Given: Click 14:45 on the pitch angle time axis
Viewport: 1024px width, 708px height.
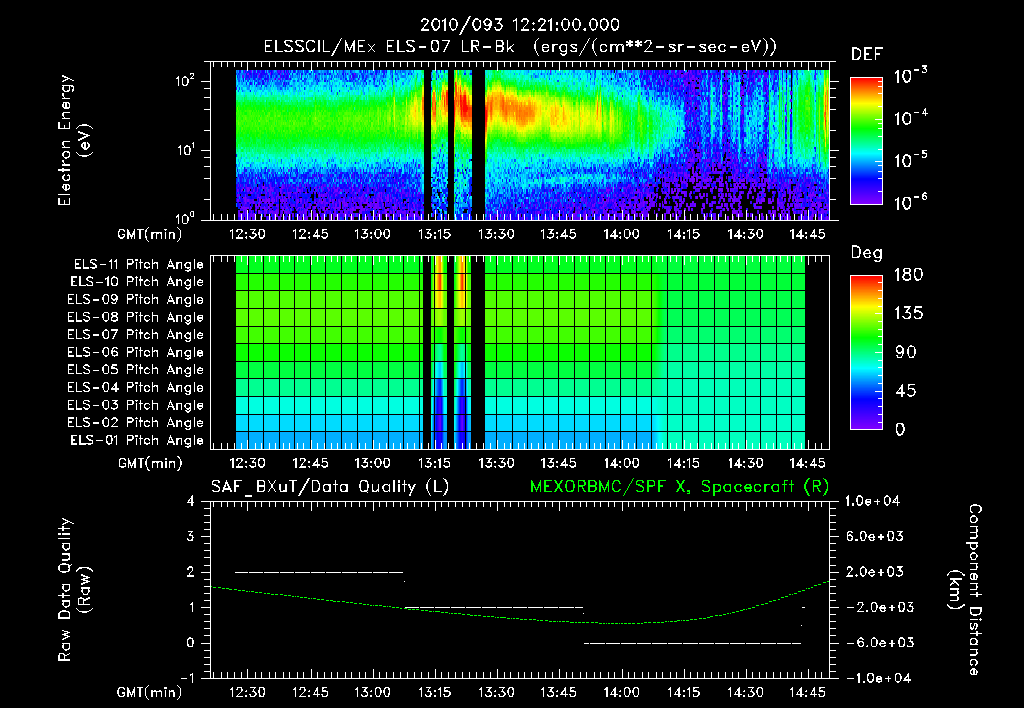Looking at the screenshot, I should [808, 463].
